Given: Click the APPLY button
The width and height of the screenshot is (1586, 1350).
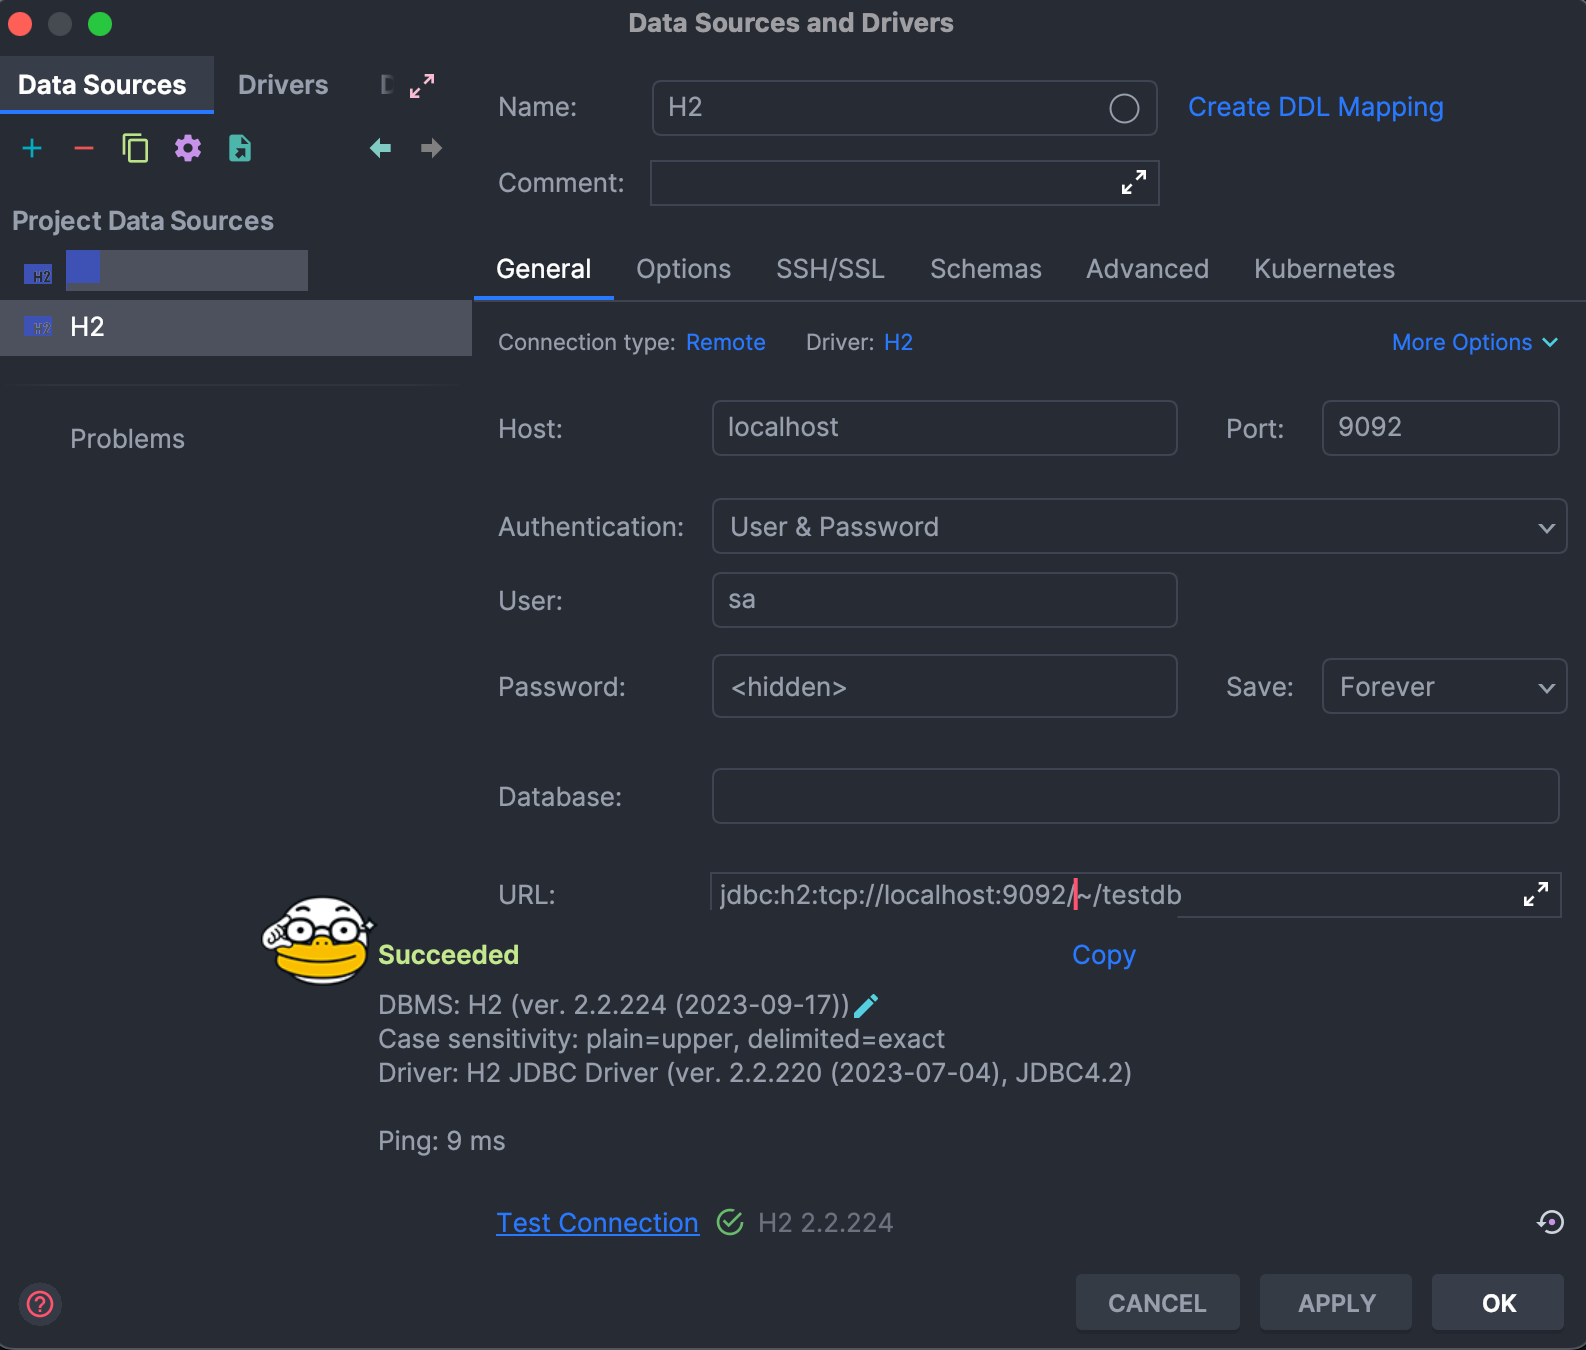Looking at the screenshot, I should pyautogui.click(x=1336, y=1303).
